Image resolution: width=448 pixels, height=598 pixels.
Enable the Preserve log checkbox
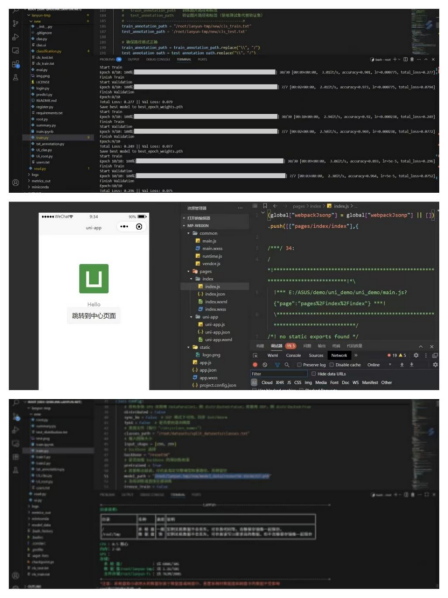[x=299, y=365]
